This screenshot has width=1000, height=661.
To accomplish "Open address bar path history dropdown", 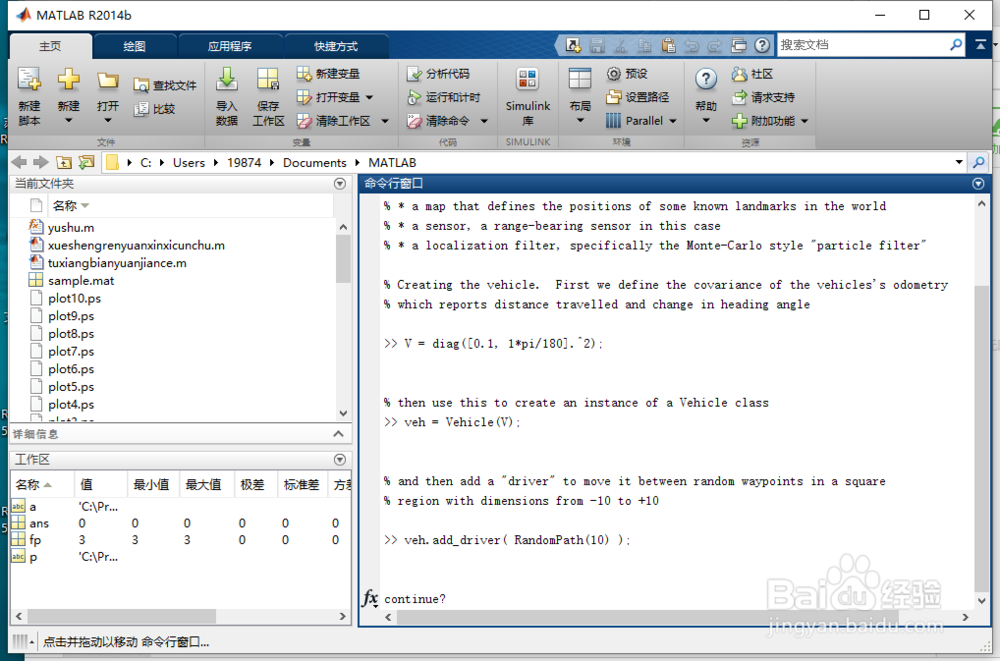I will (959, 162).
